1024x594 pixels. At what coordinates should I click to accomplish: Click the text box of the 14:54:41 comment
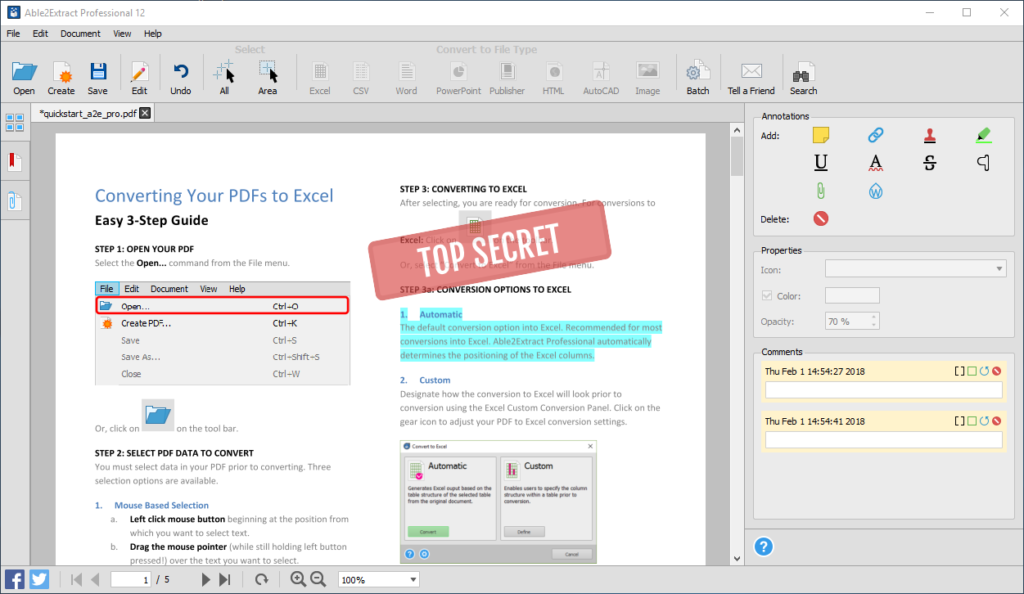[883, 441]
